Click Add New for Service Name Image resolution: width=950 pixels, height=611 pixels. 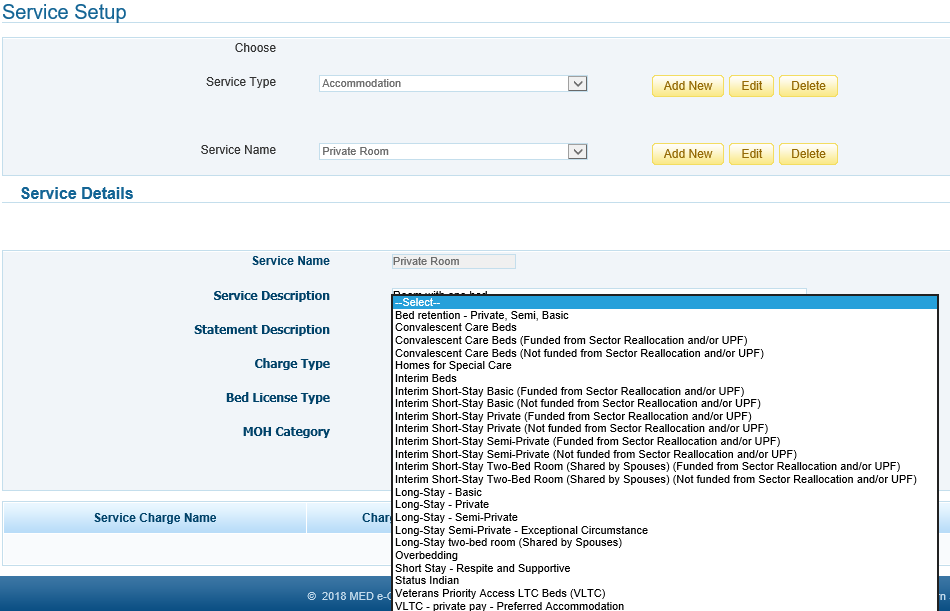[687, 154]
